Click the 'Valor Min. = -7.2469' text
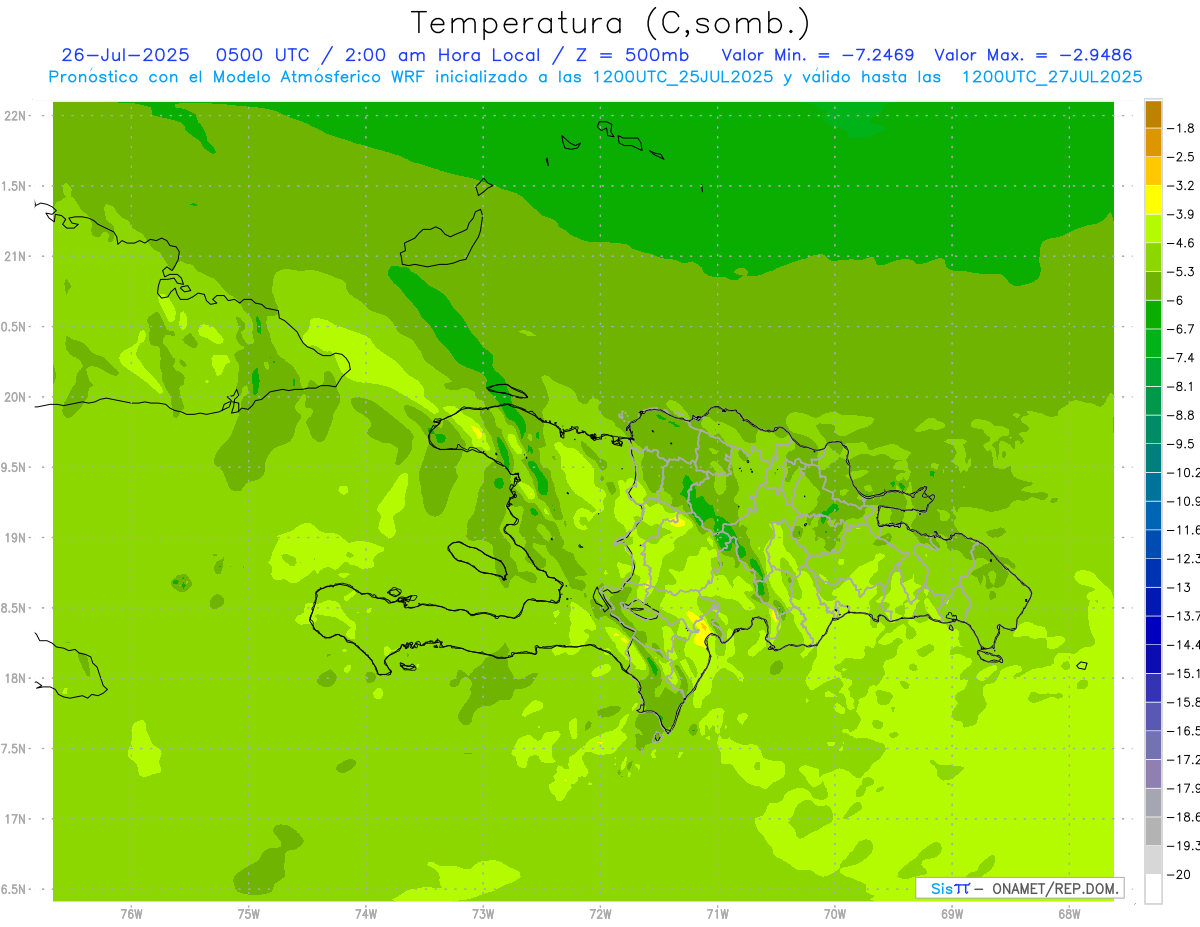This screenshot has height=927, width=1200. point(818,56)
